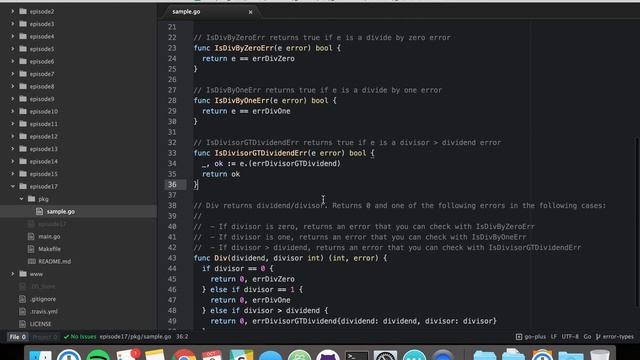Select the pkg folder label

coord(43,199)
